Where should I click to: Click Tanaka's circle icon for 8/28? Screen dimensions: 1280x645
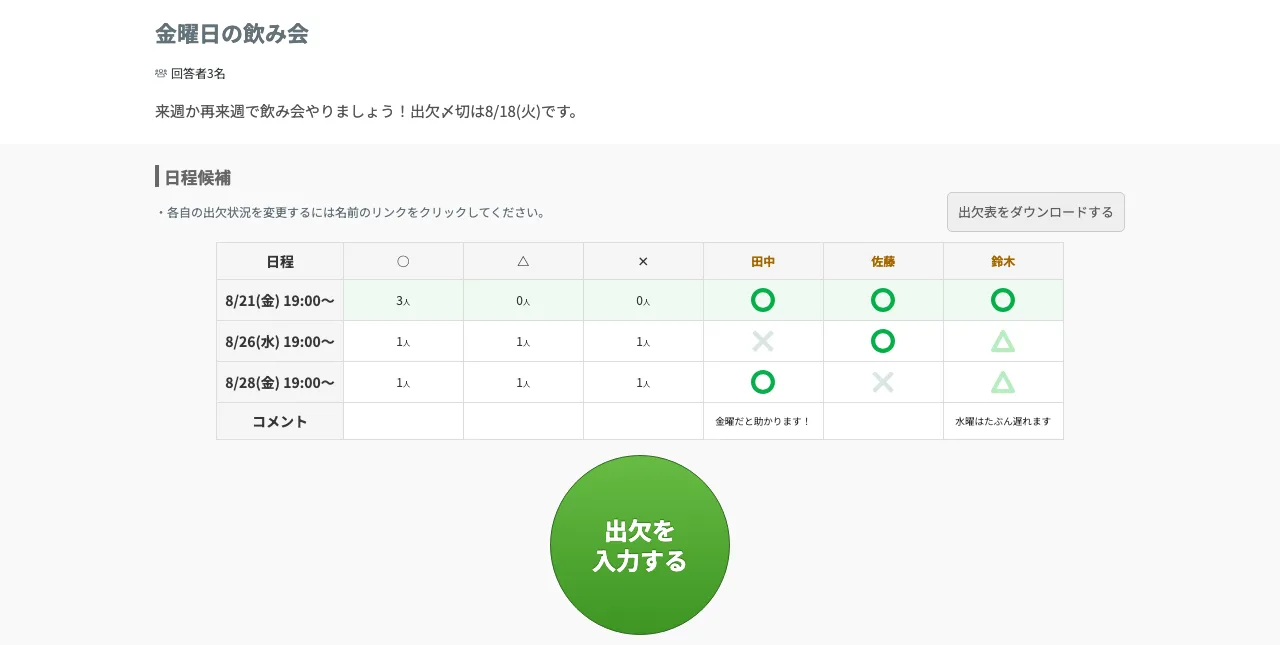click(x=763, y=382)
